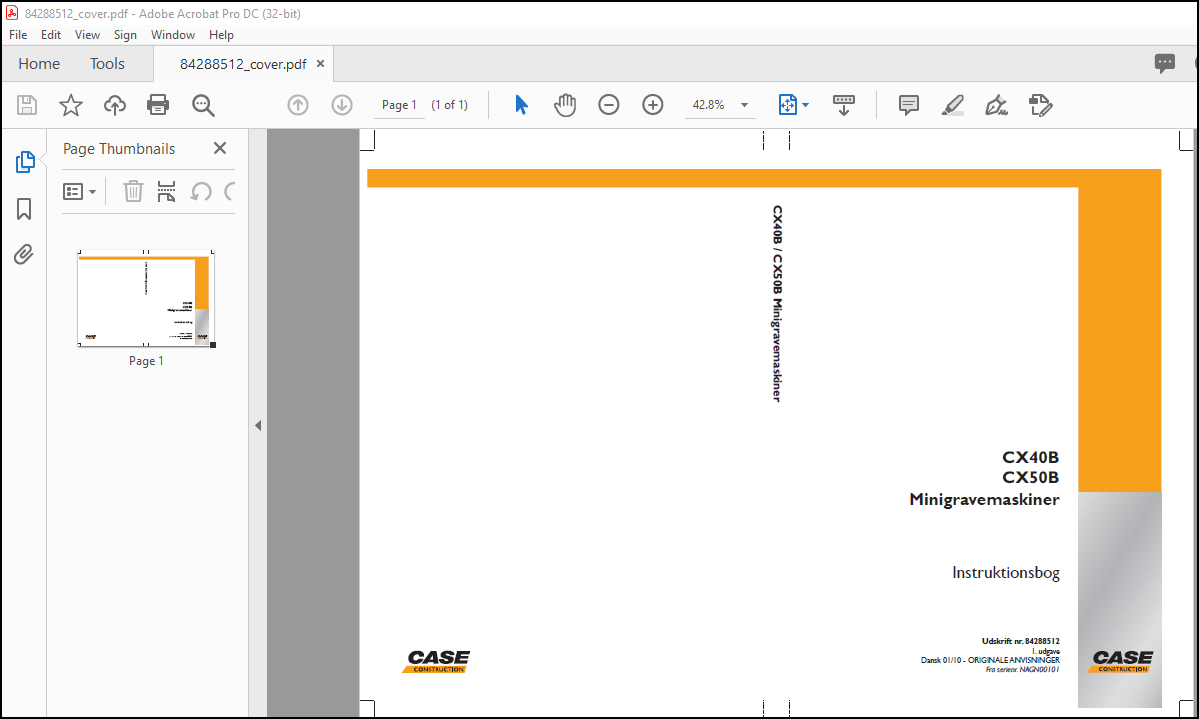
Task: Go to previous page arrow
Action: coord(297,105)
